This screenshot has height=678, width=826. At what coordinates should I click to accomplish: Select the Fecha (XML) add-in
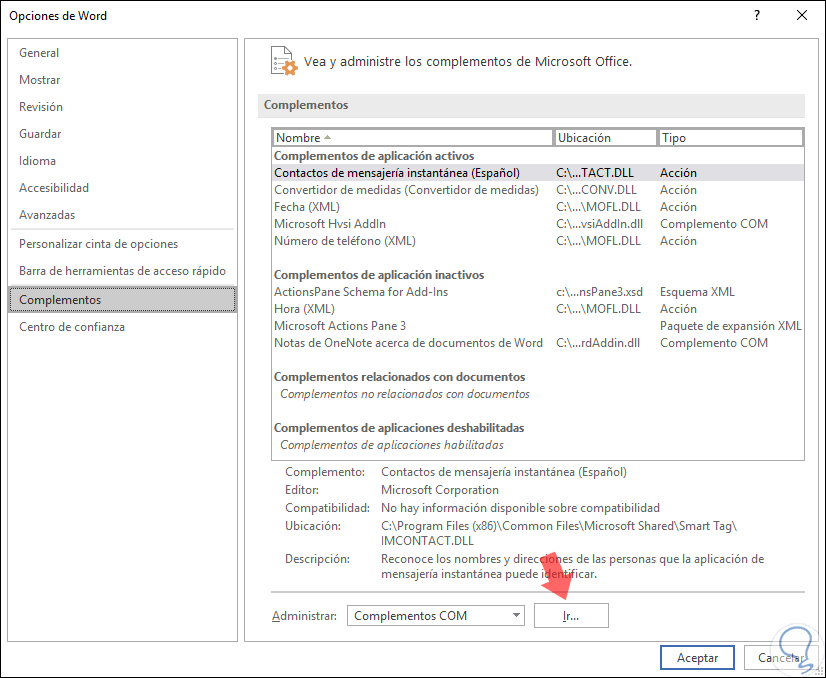coord(538,207)
